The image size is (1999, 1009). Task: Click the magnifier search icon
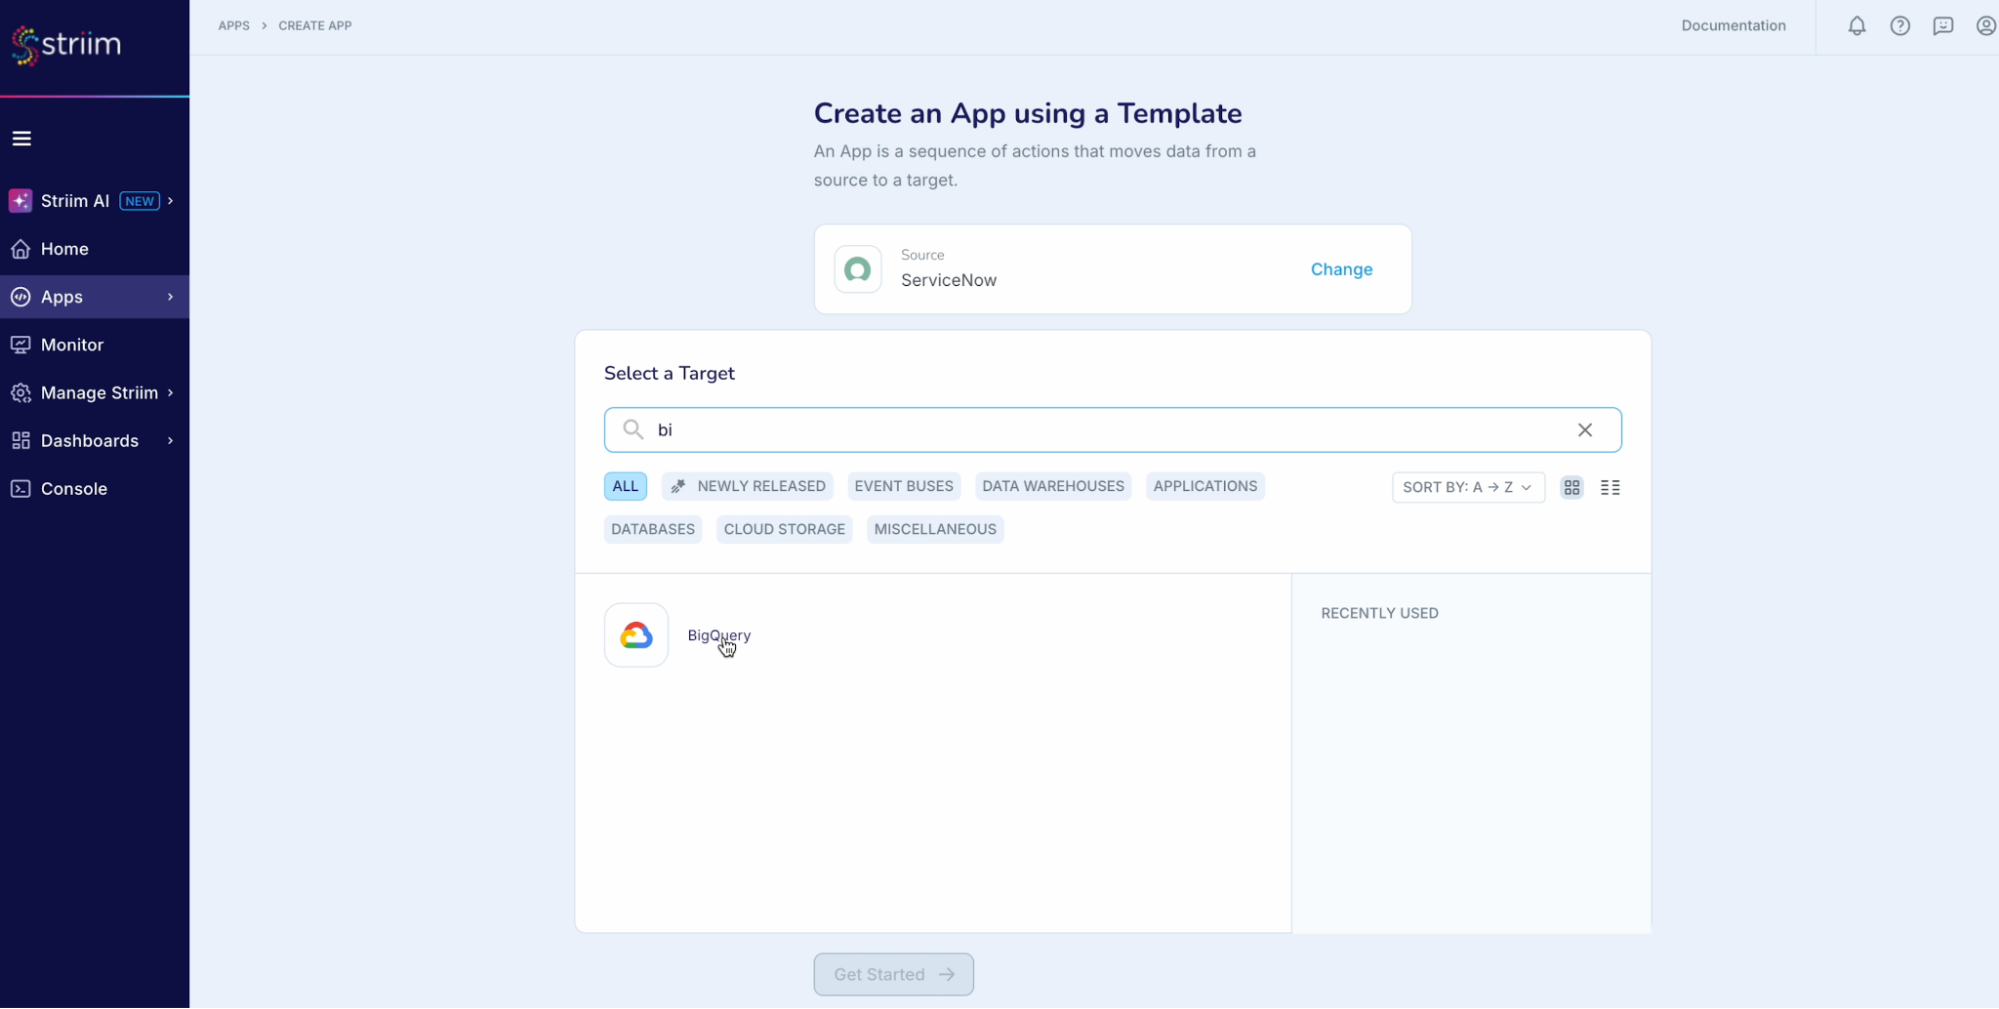(633, 430)
